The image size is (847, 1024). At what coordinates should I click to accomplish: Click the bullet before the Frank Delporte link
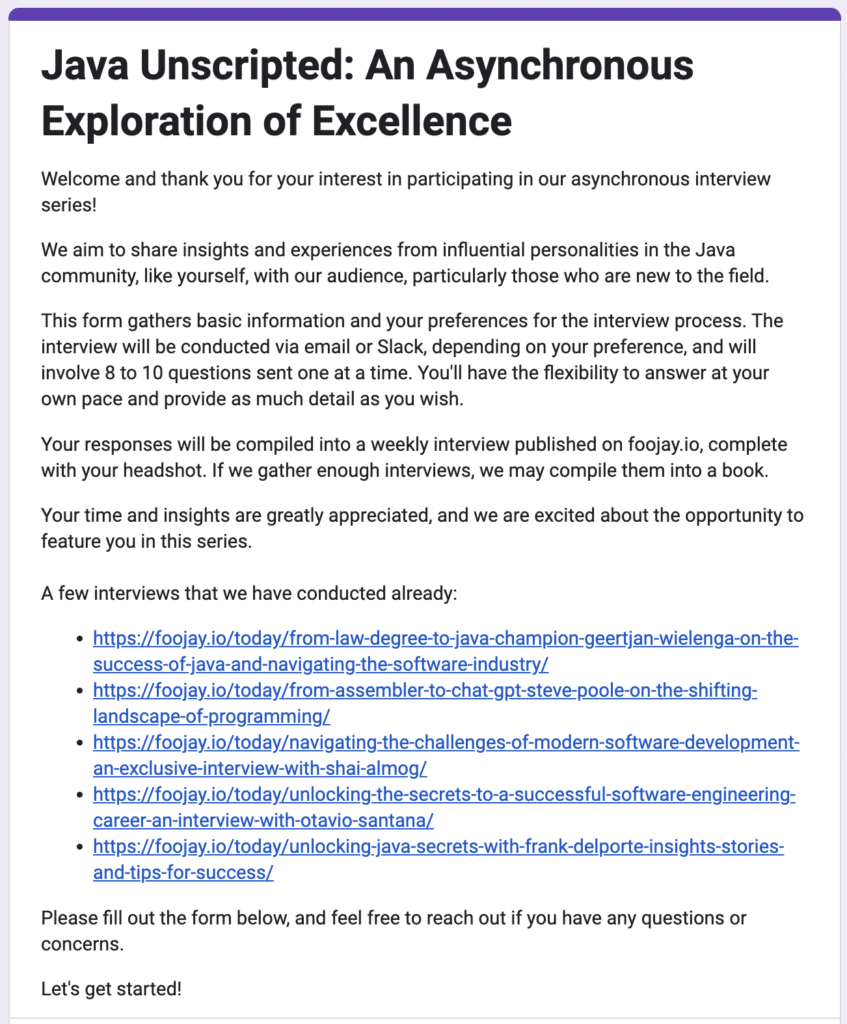coord(80,847)
